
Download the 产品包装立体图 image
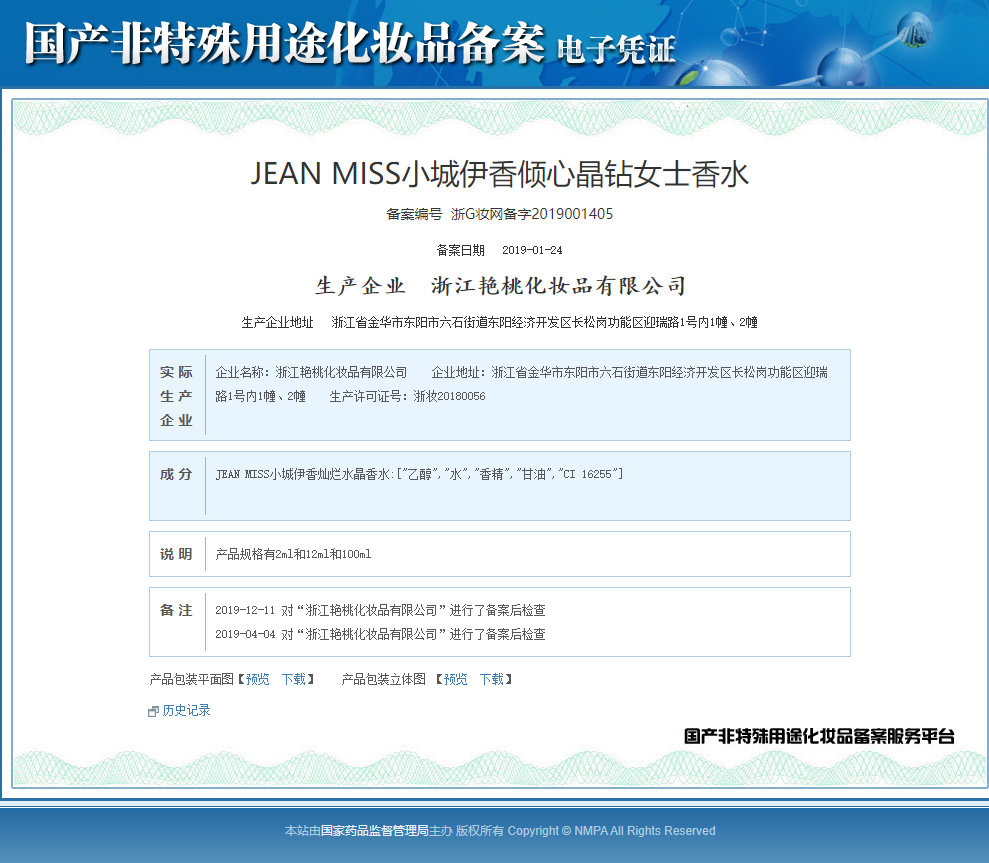coord(491,679)
